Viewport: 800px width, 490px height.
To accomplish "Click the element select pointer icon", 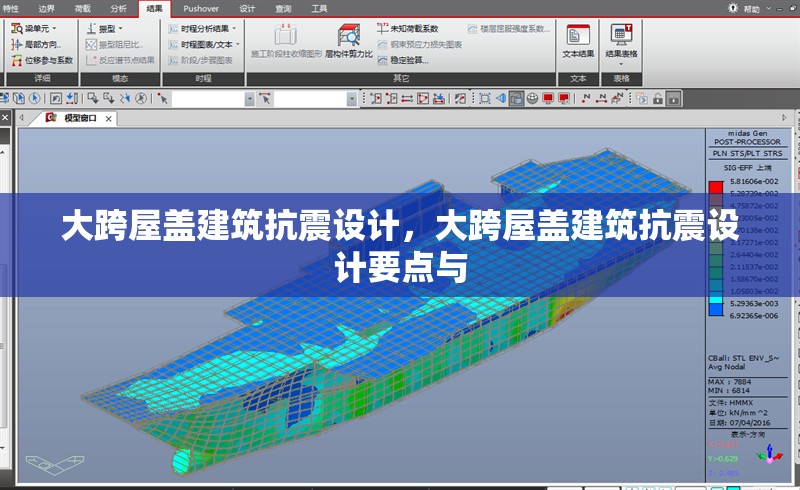I will (x=265, y=99).
